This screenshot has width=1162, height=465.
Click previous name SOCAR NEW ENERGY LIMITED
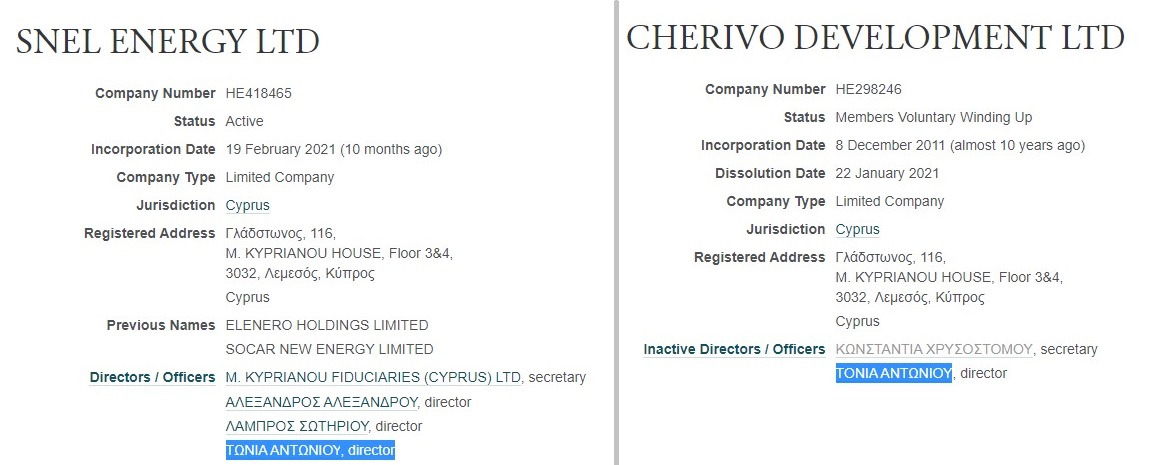(330, 349)
